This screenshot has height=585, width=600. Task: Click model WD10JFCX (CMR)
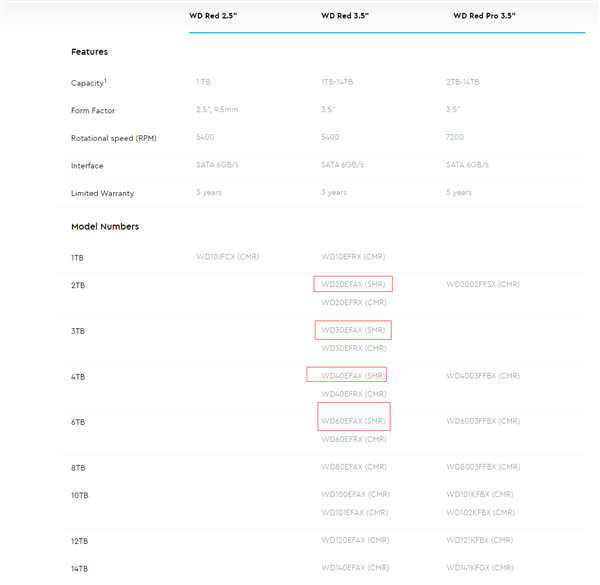[x=228, y=257]
